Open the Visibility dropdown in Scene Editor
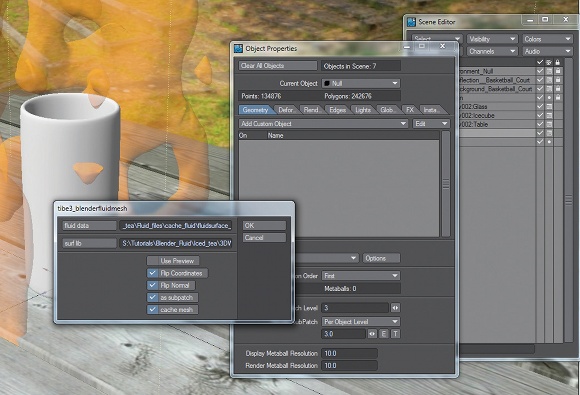580x395 pixels. click(492, 39)
